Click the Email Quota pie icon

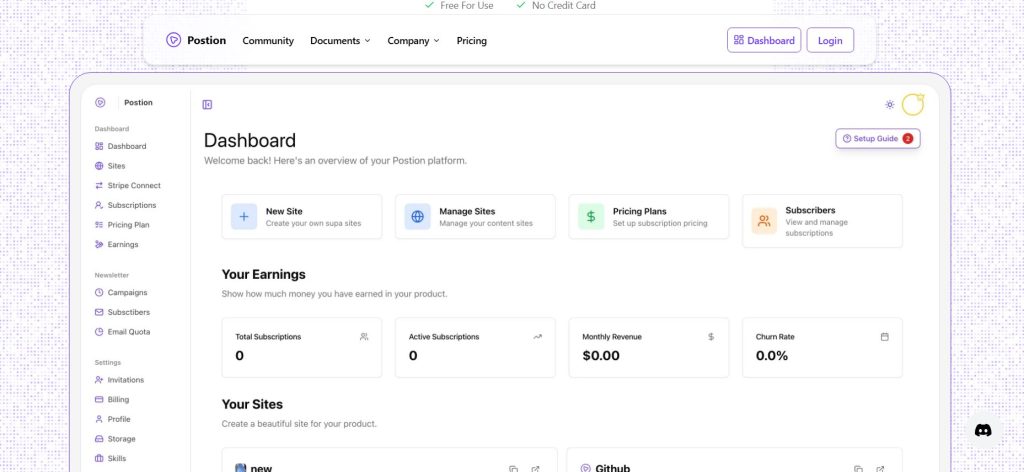[x=99, y=332]
